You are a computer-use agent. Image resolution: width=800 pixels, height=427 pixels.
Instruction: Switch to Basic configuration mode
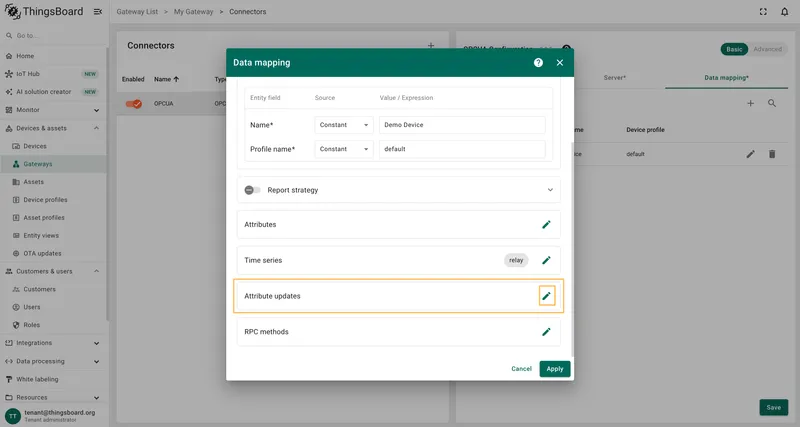tap(734, 49)
